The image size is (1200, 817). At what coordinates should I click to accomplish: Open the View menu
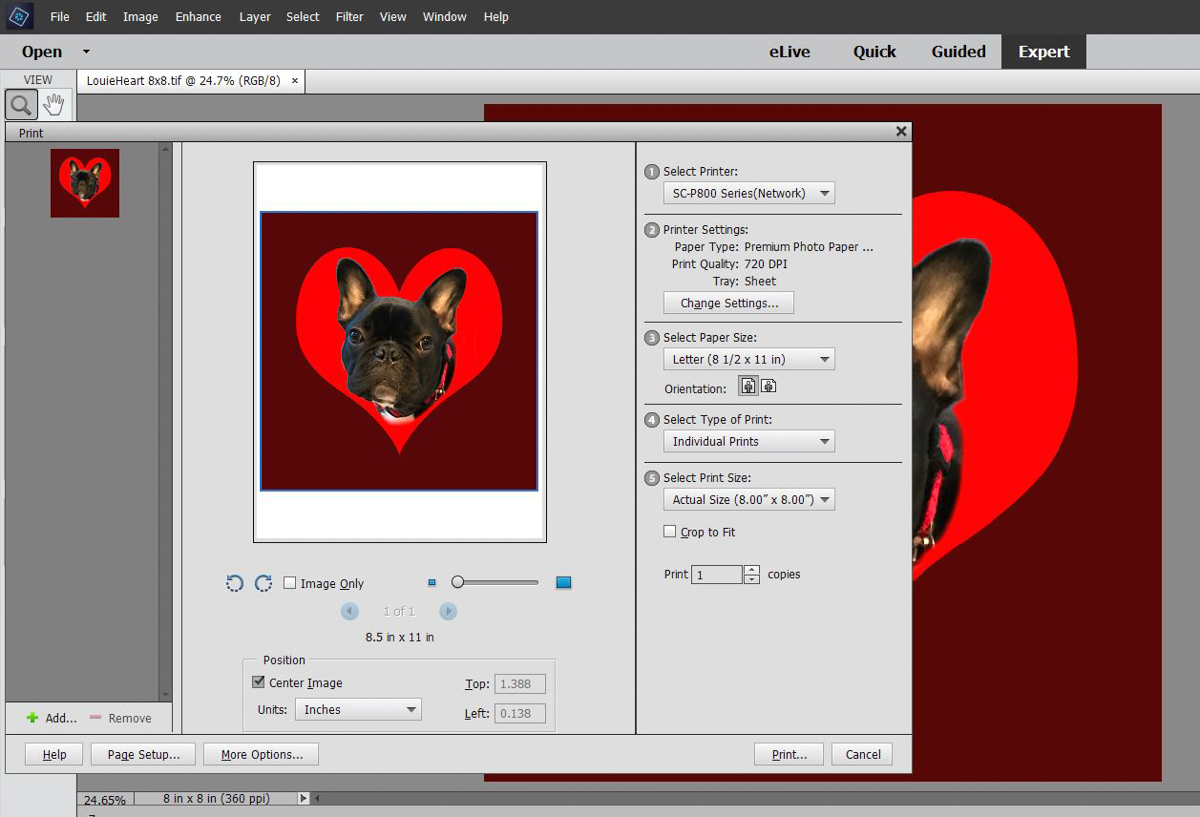393,16
